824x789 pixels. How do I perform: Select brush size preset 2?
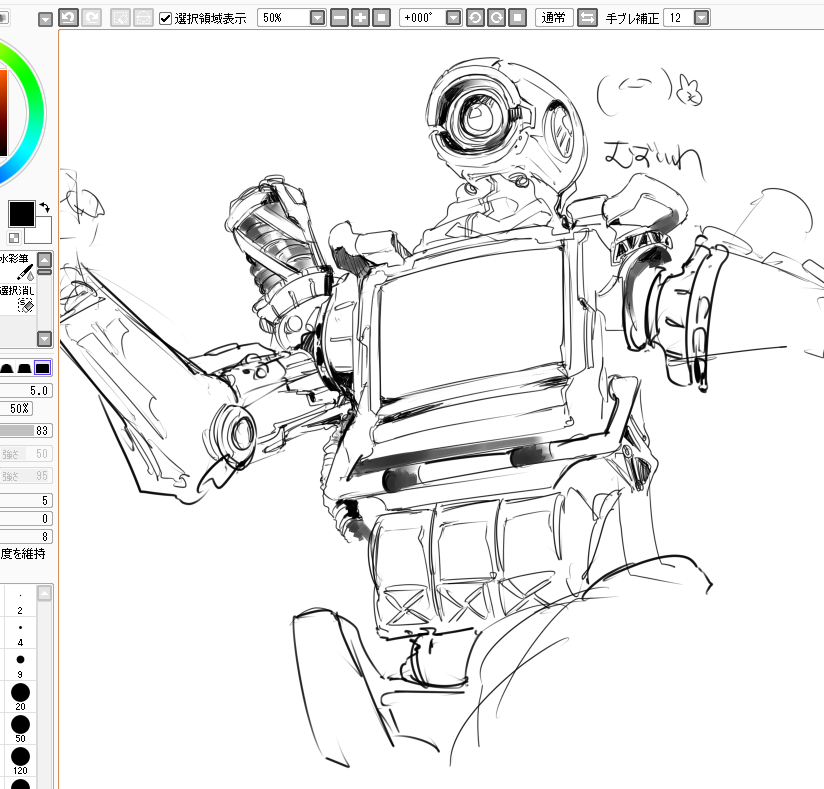pos(20,602)
